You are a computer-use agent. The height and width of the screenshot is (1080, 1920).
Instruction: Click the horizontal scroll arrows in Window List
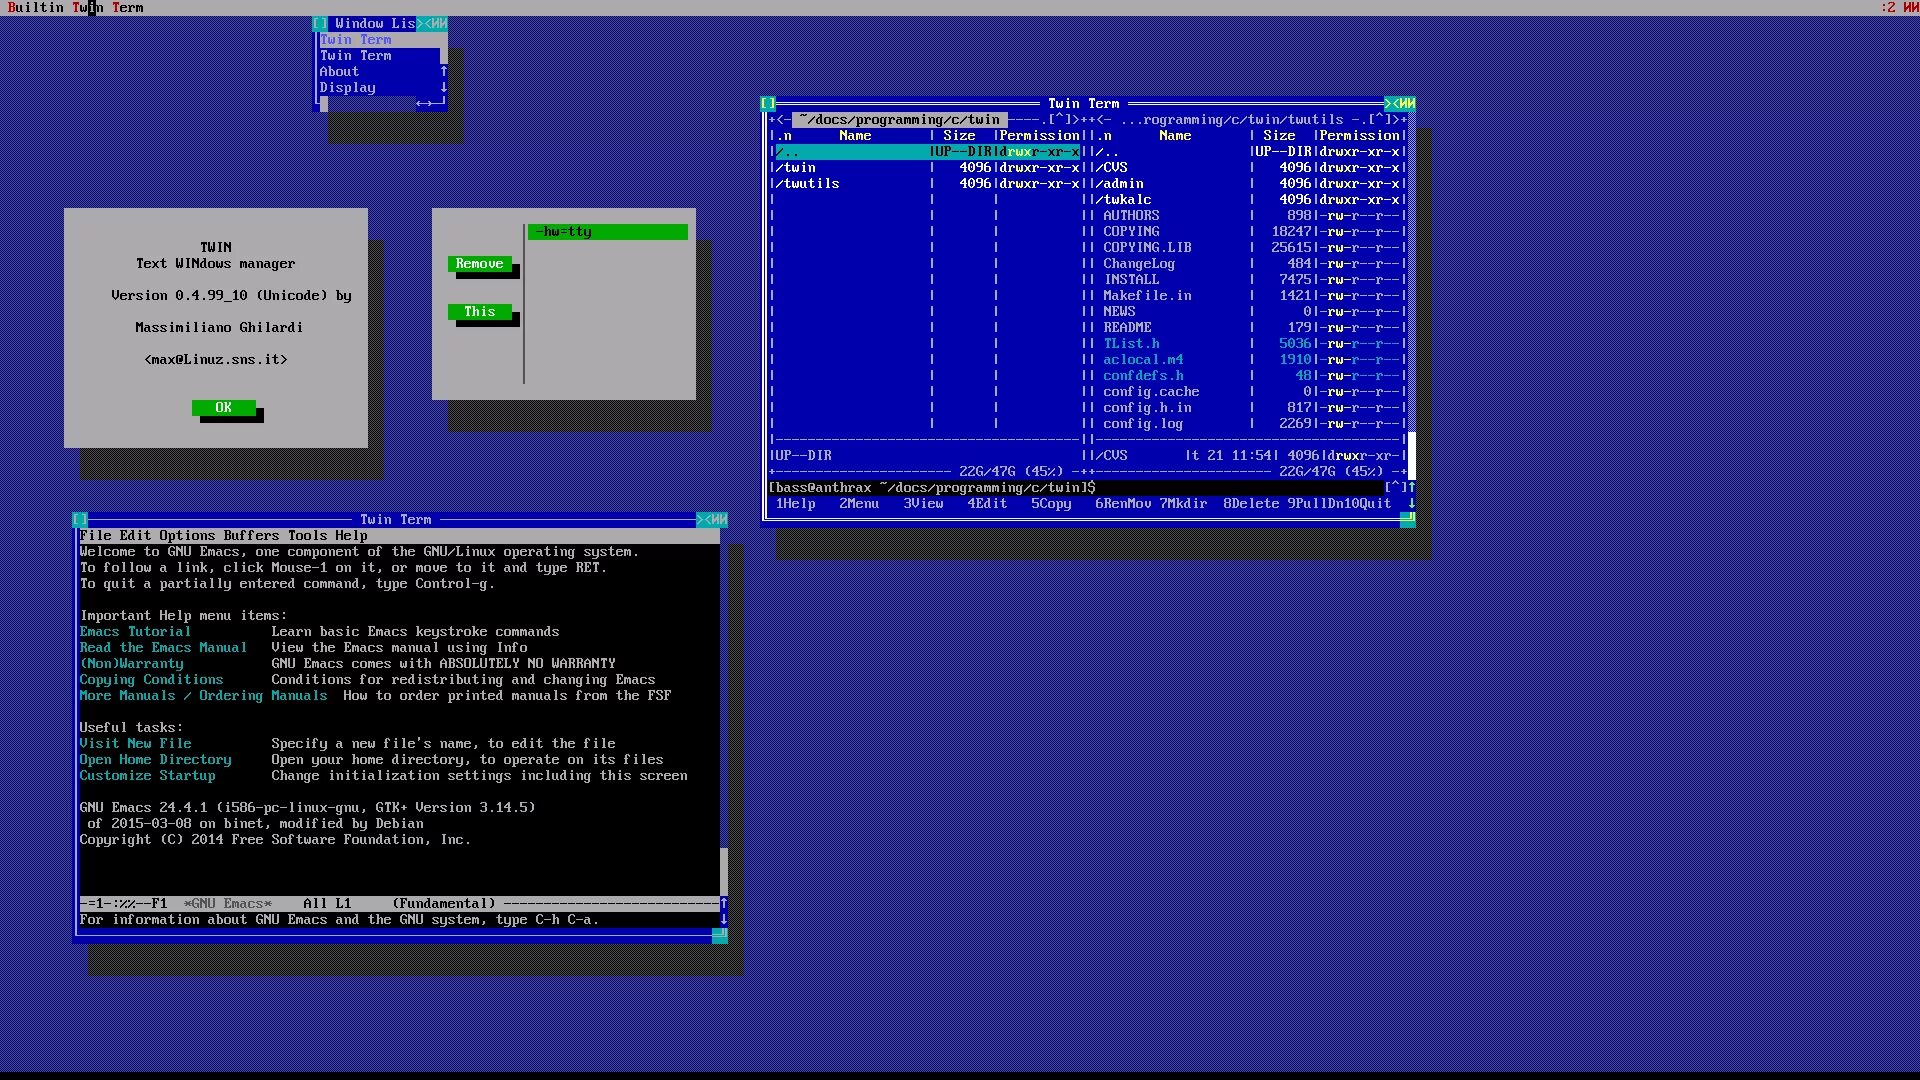424,103
